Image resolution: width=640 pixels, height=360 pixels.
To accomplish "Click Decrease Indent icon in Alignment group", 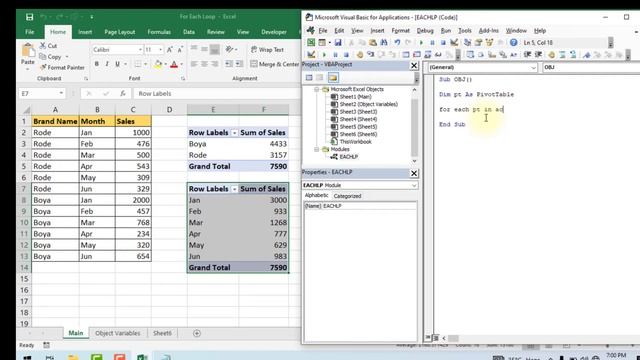I will (x=229, y=64).
